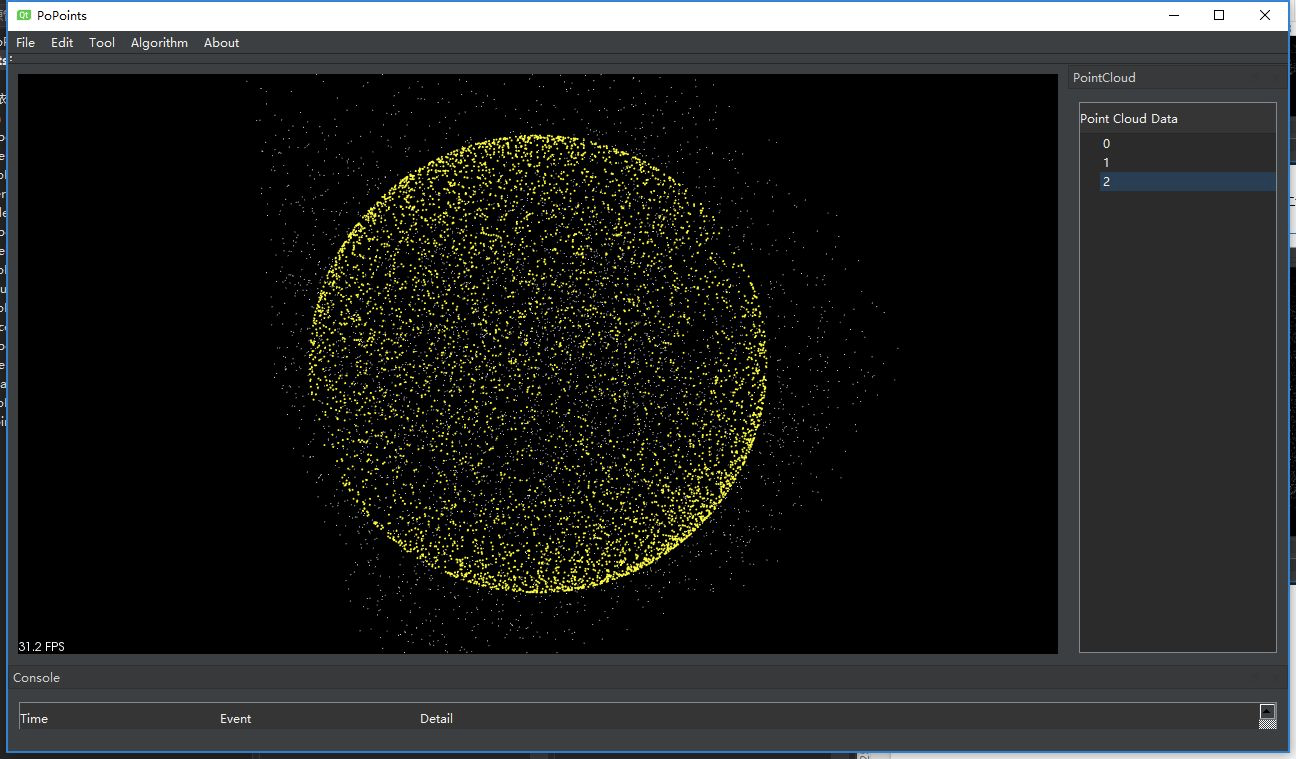Click the yellow sphere point cloud in the viewport

coord(539,364)
